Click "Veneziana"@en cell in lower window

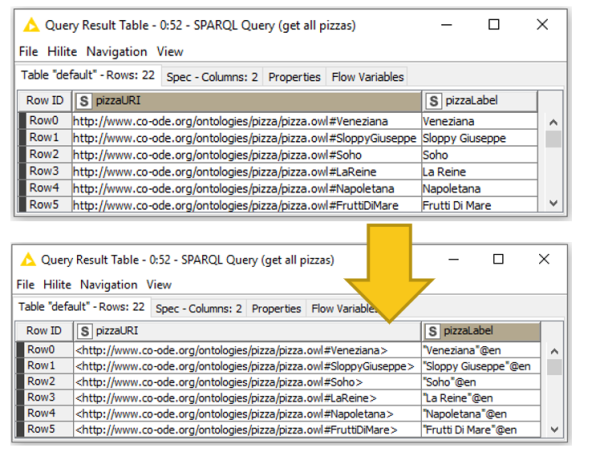[x=481, y=350]
